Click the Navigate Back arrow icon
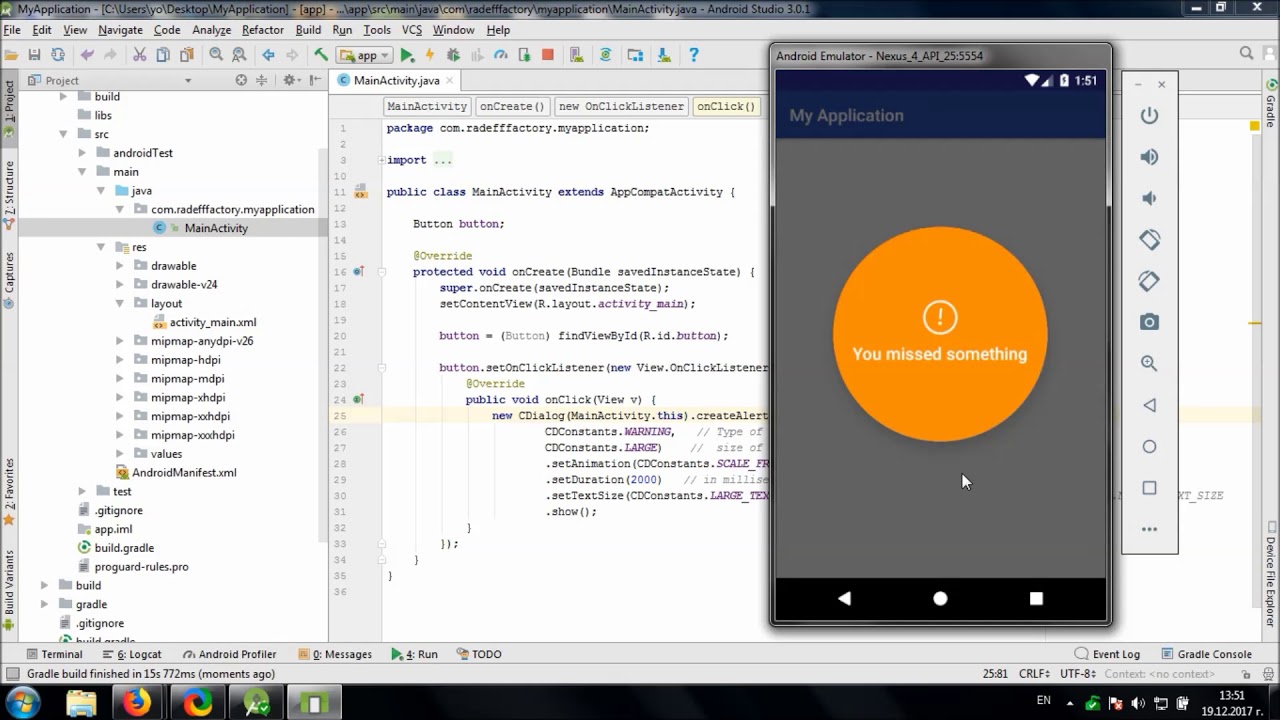The width and height of the screenshot is (1280, 720). 268,55
